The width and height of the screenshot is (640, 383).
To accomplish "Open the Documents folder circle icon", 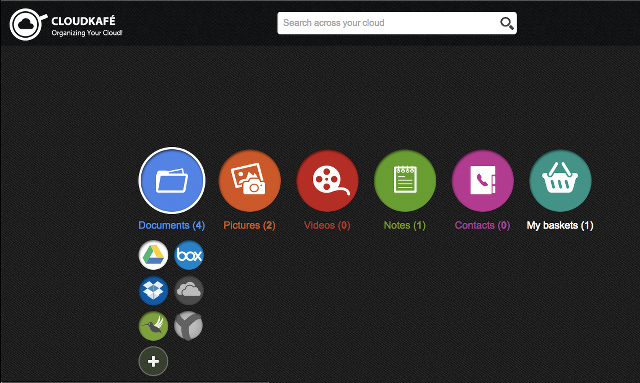I will point(172,180).
